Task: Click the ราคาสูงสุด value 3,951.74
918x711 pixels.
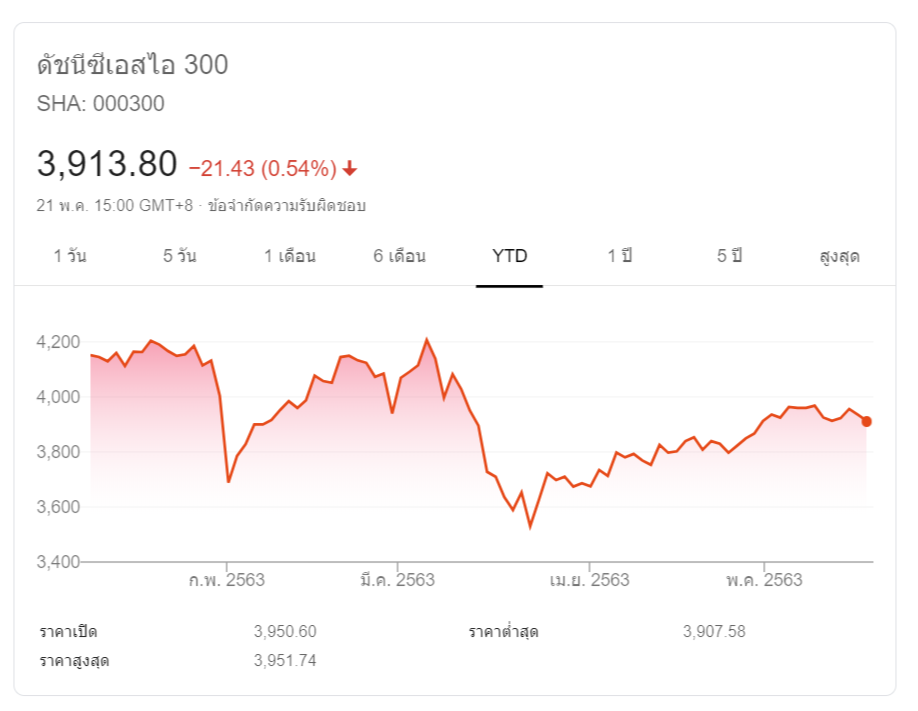Action: [285, 660]
